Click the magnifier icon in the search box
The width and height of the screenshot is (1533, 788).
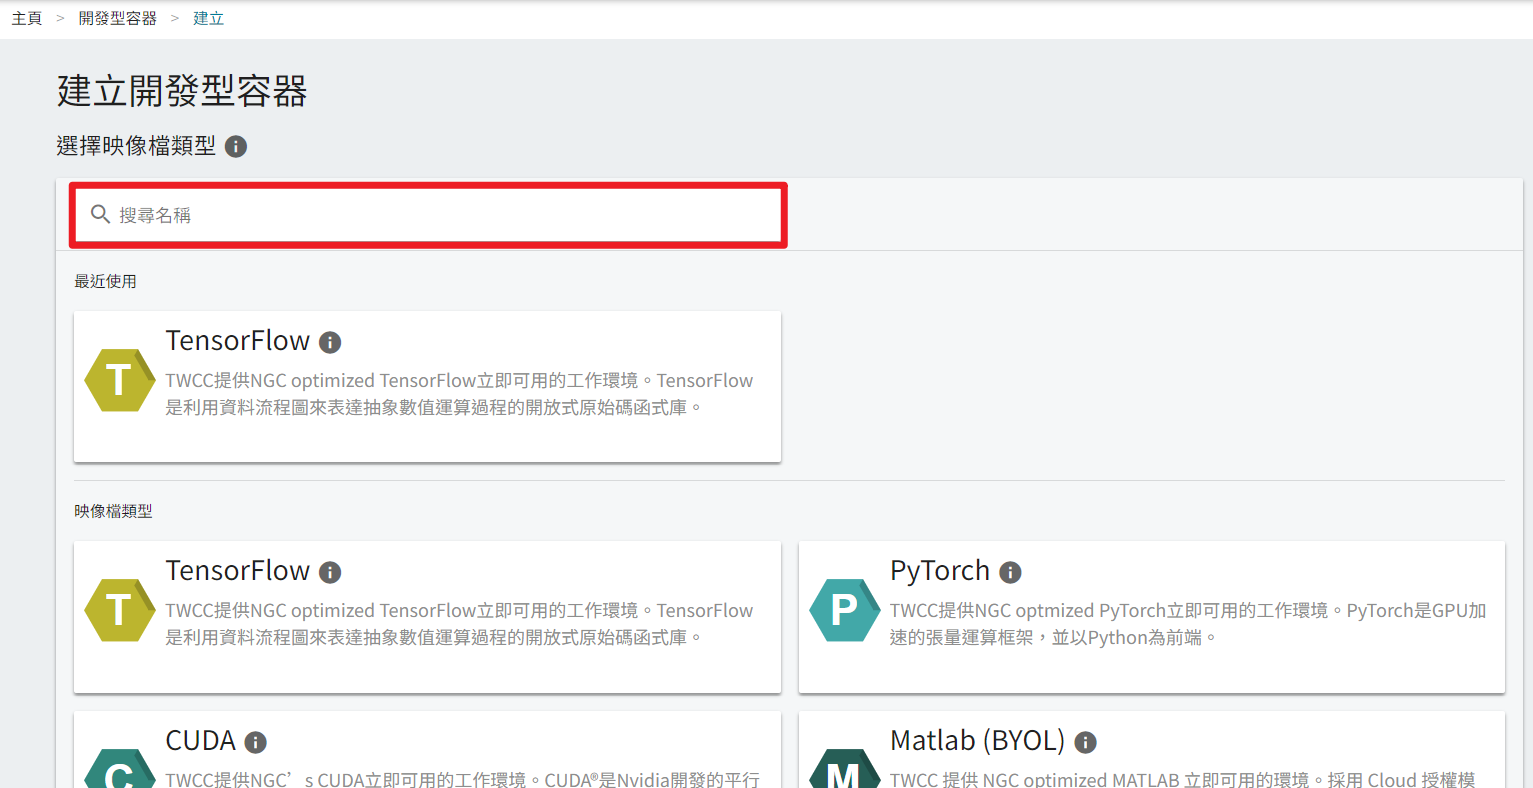coord(100,214)
